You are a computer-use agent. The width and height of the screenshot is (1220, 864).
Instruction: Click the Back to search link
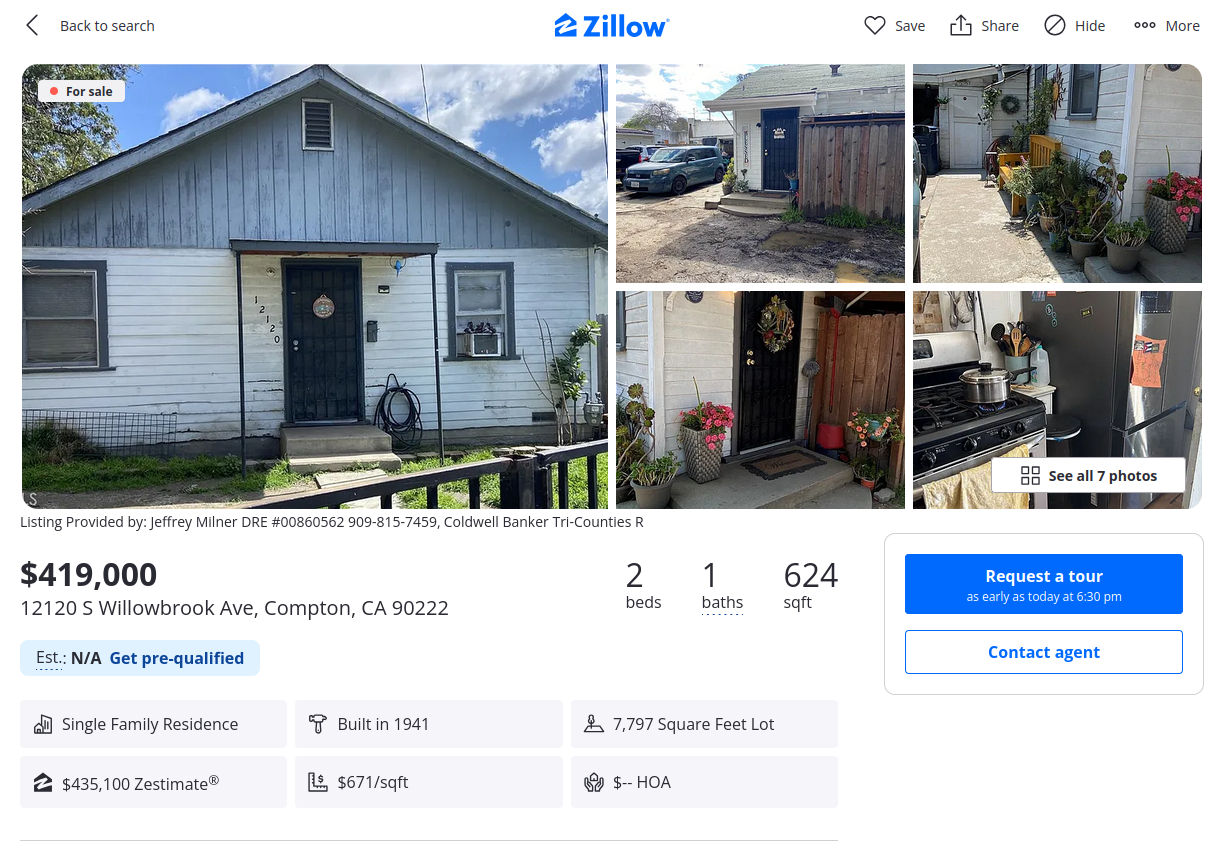107,26
